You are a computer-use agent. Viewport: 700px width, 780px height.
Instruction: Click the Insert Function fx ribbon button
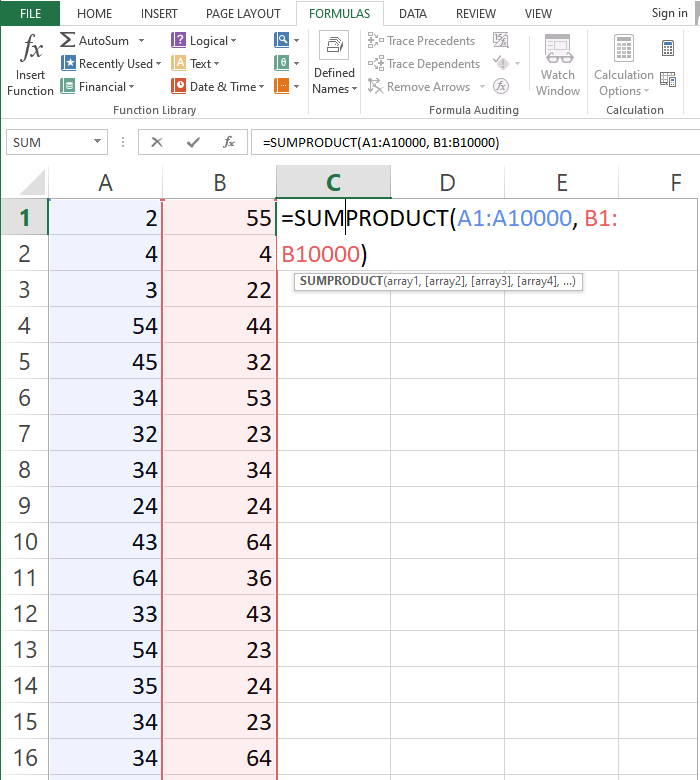tap(30, 65)
